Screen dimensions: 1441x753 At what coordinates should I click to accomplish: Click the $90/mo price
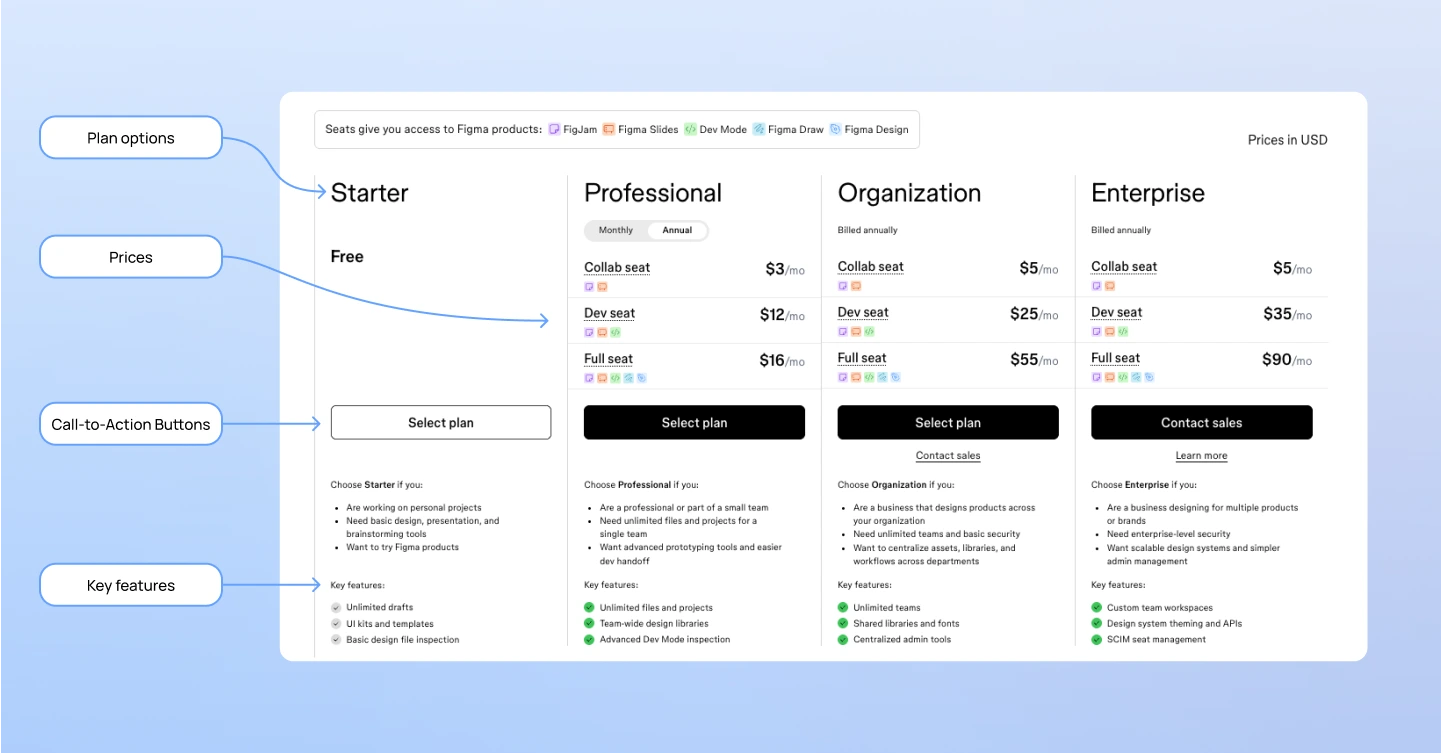click(x=1287, y=360)
